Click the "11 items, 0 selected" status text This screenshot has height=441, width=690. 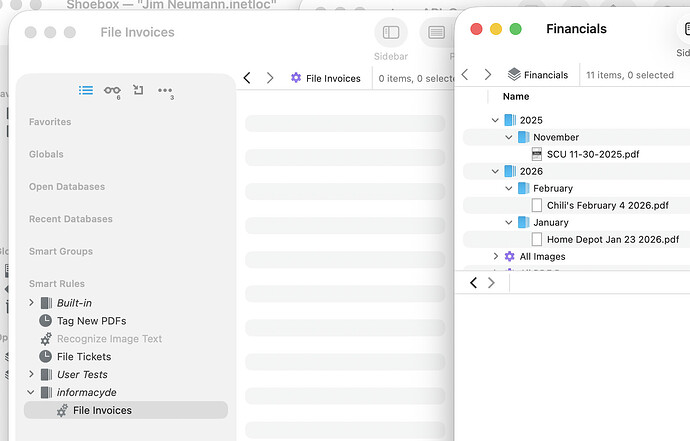point(630,75)
